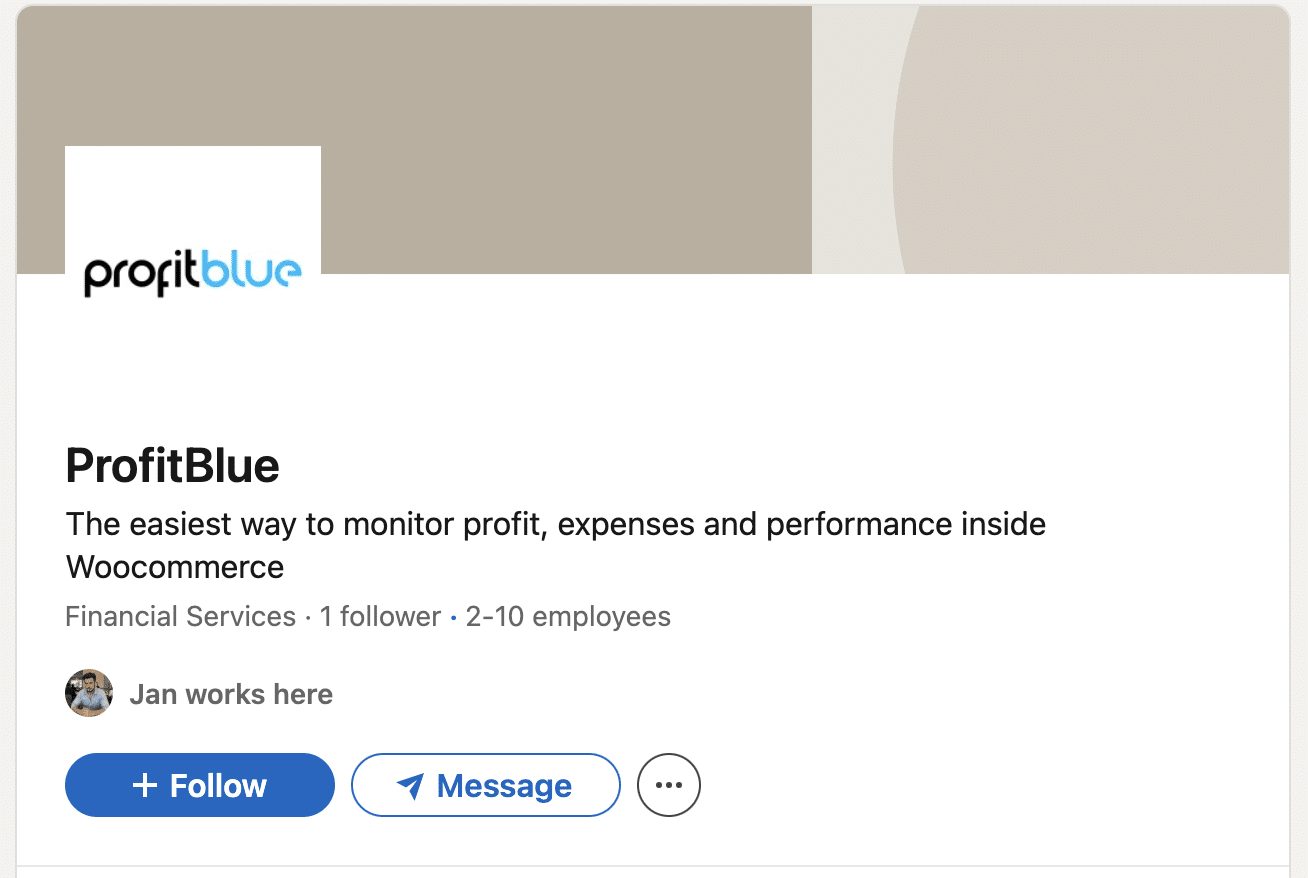Click the Follow button
The image size is (1308, 878).
click(199, 785)
